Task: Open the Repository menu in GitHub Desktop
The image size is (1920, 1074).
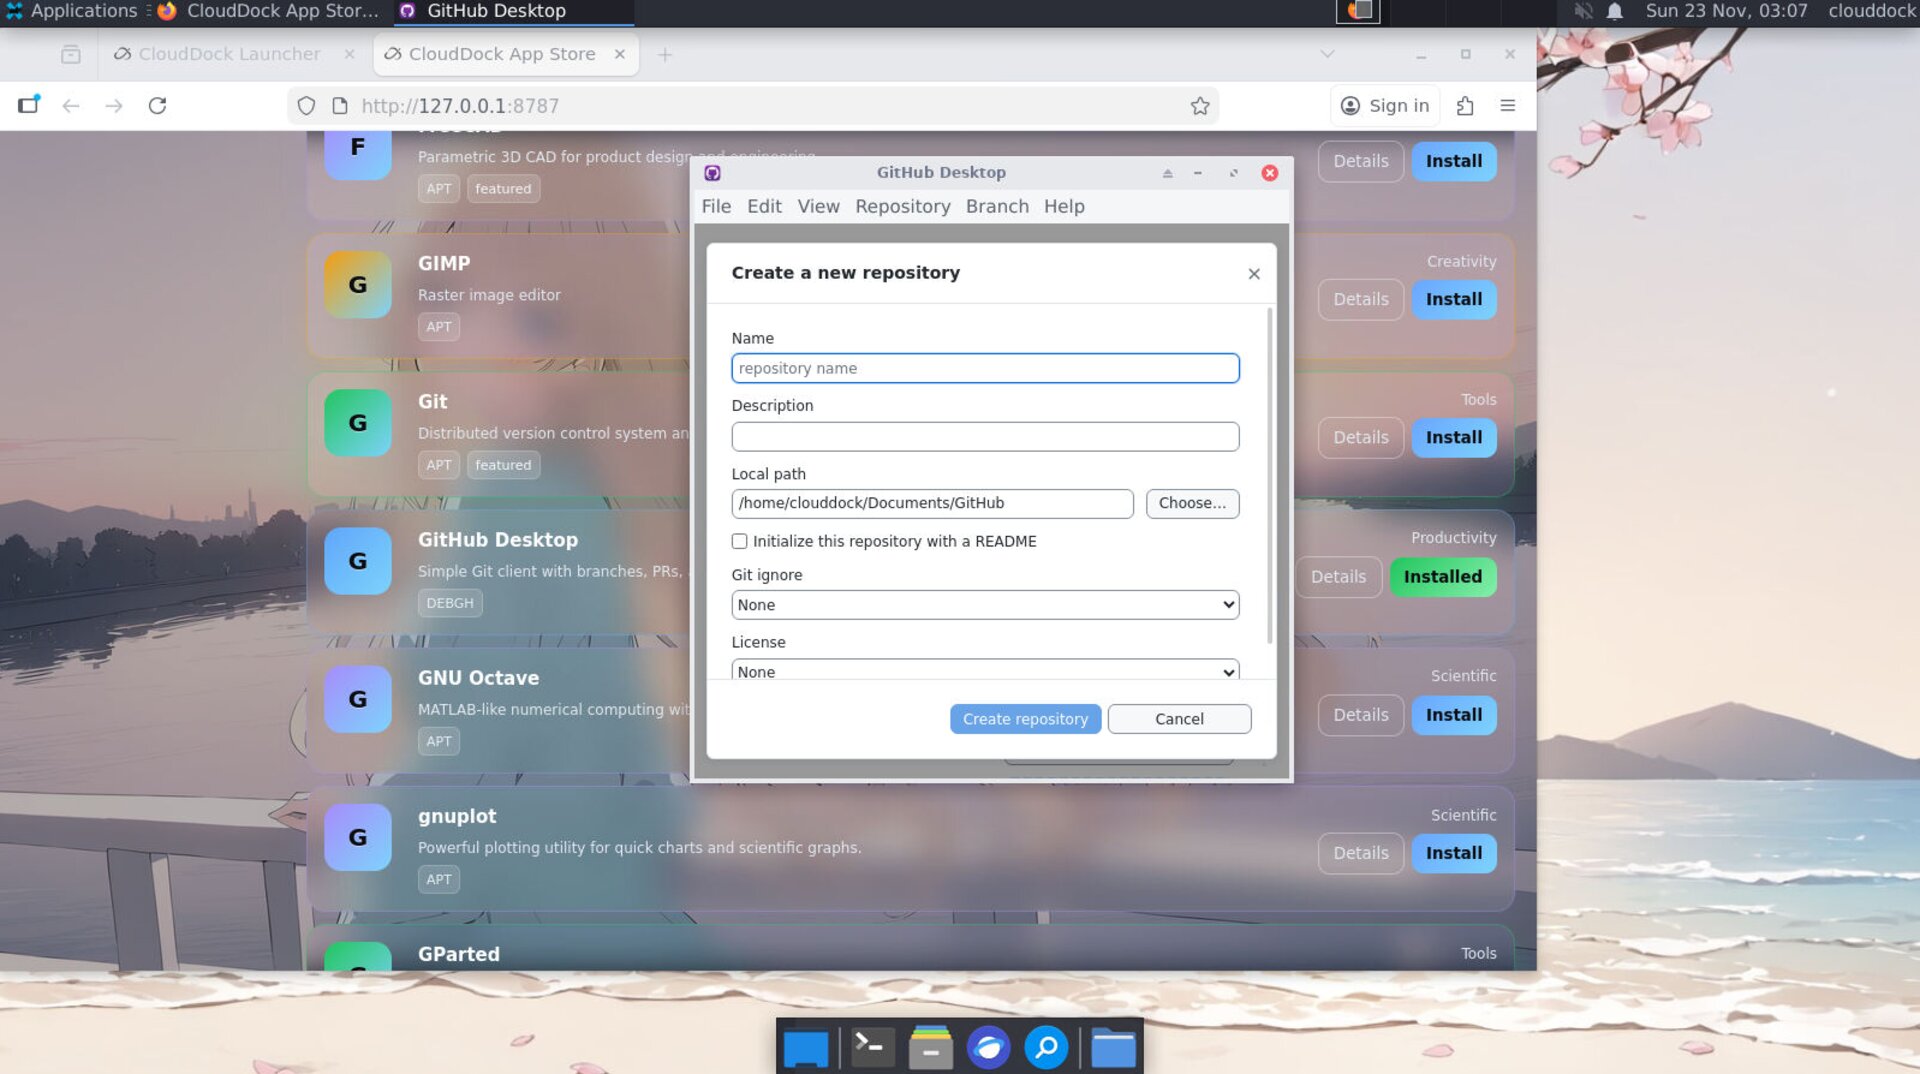Action: [902, 206]
